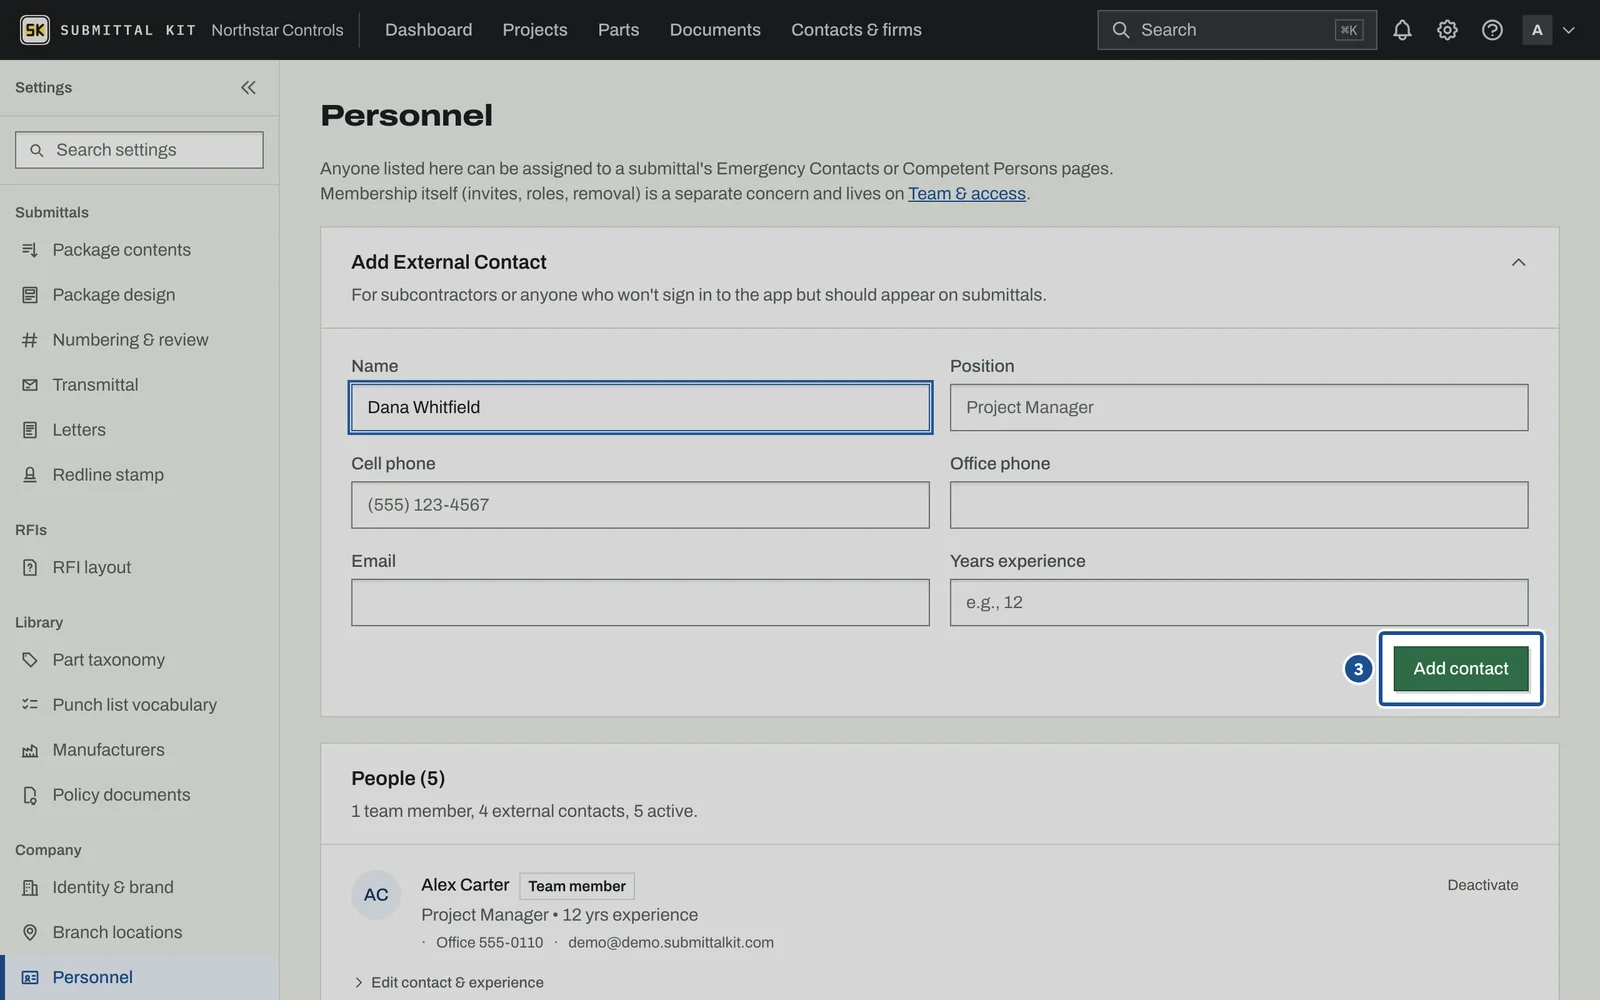Click the global Search box
Image resolution: width=1600 pixels, height=1000 pixels.
[x=1237, y=30]
